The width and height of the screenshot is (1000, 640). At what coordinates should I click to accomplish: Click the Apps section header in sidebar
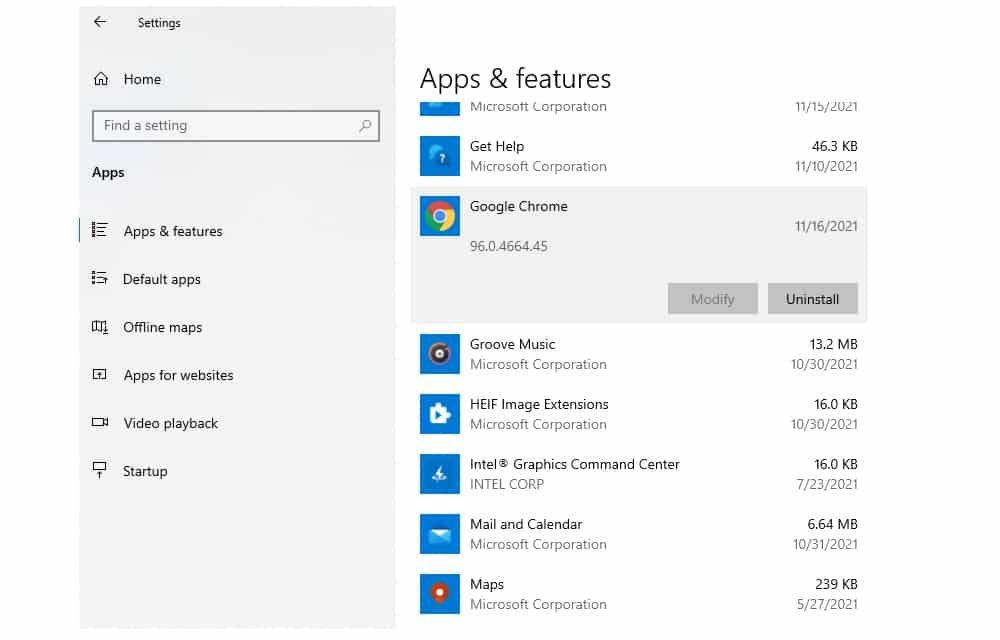pos(108,173)
